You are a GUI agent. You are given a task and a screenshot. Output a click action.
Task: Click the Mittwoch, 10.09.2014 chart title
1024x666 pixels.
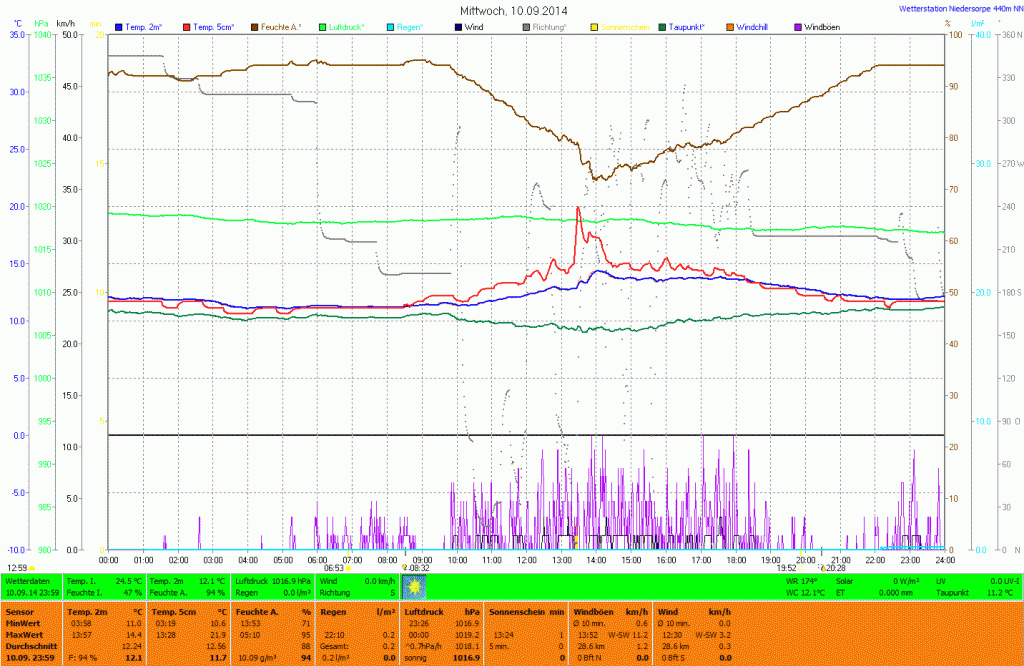click(510, 10)
